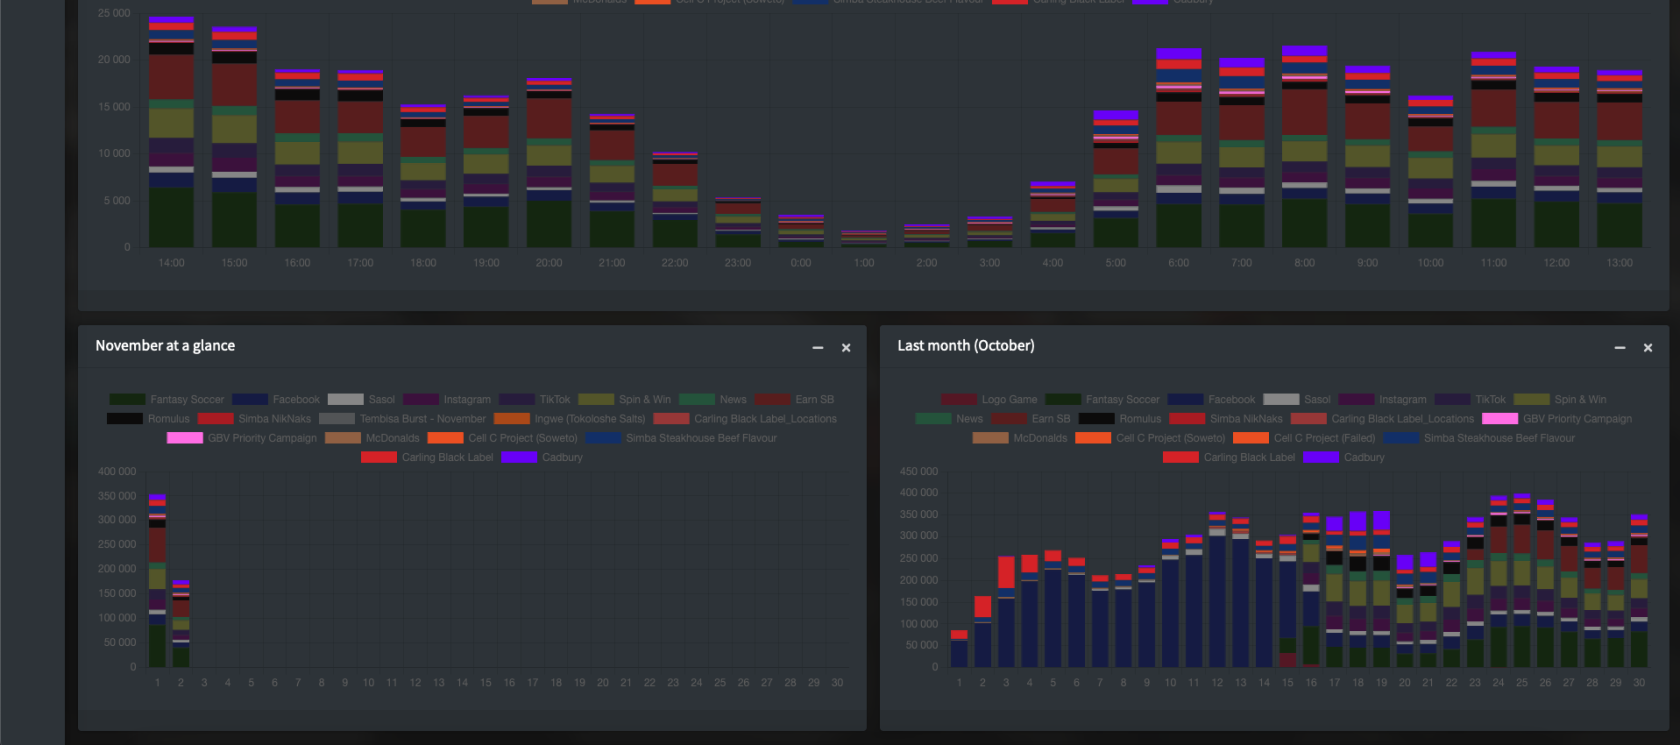Hide Spin & Win in November legend

pyautogui.click(x=624, y=399)
